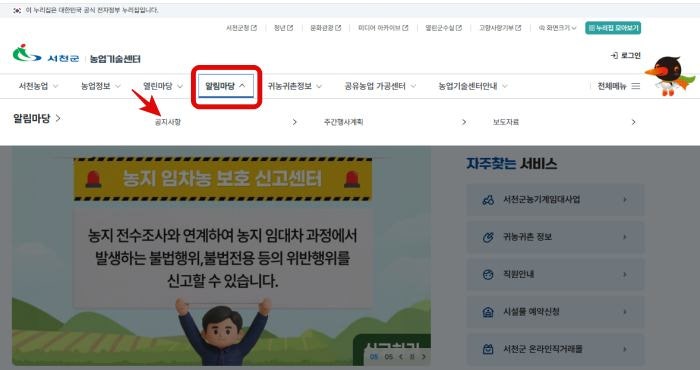Open the 직원안내 service
Screen dimensions: 700x370
(555, 274)
